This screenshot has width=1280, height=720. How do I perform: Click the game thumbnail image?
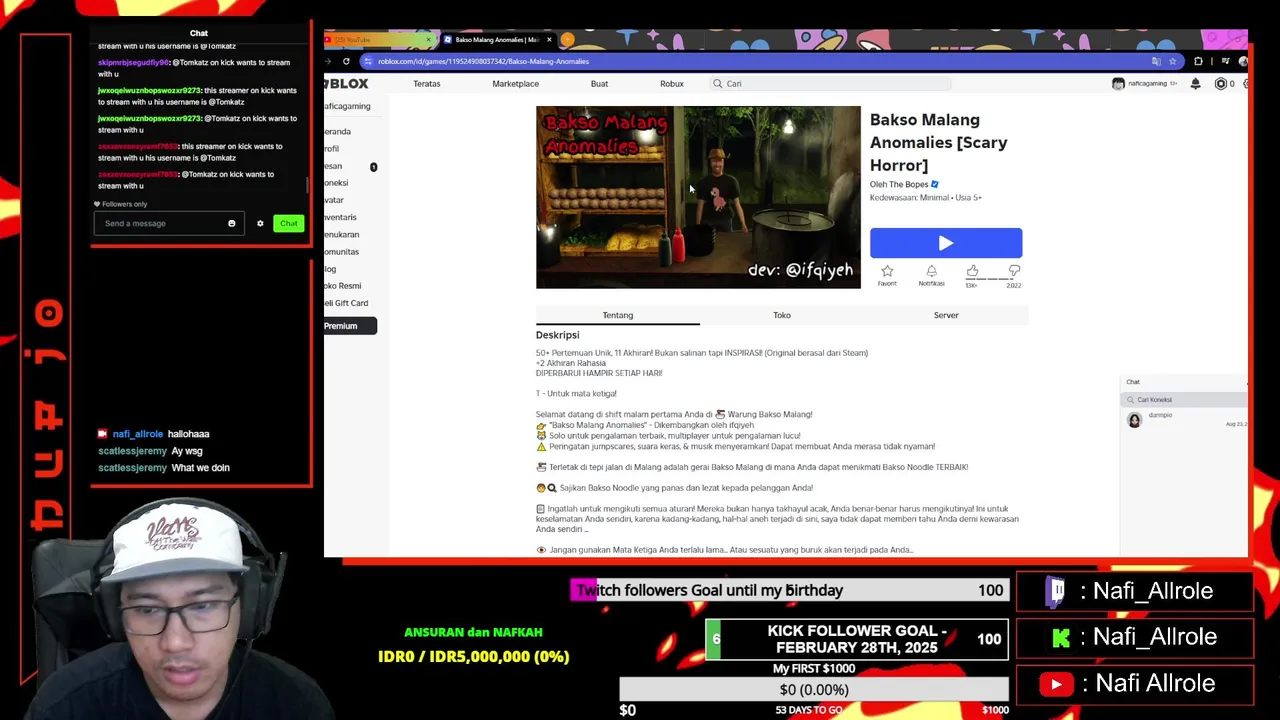(x=698, y=197)
